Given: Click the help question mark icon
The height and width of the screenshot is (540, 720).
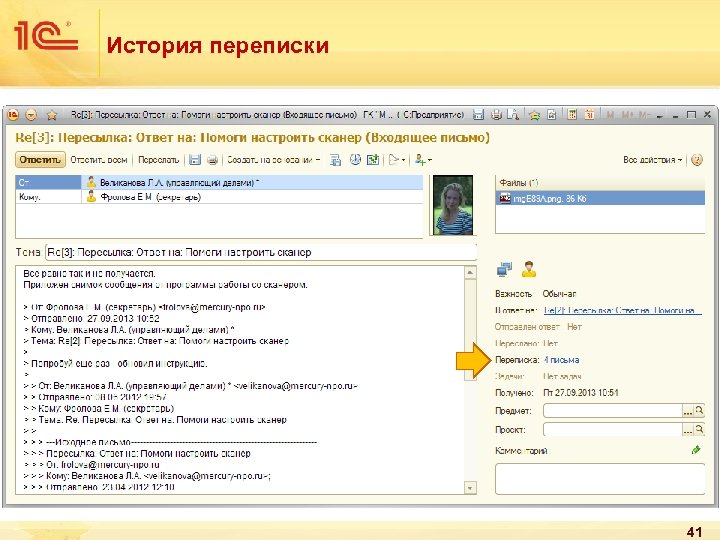Looking at the screenshot, I should (697, 160).
